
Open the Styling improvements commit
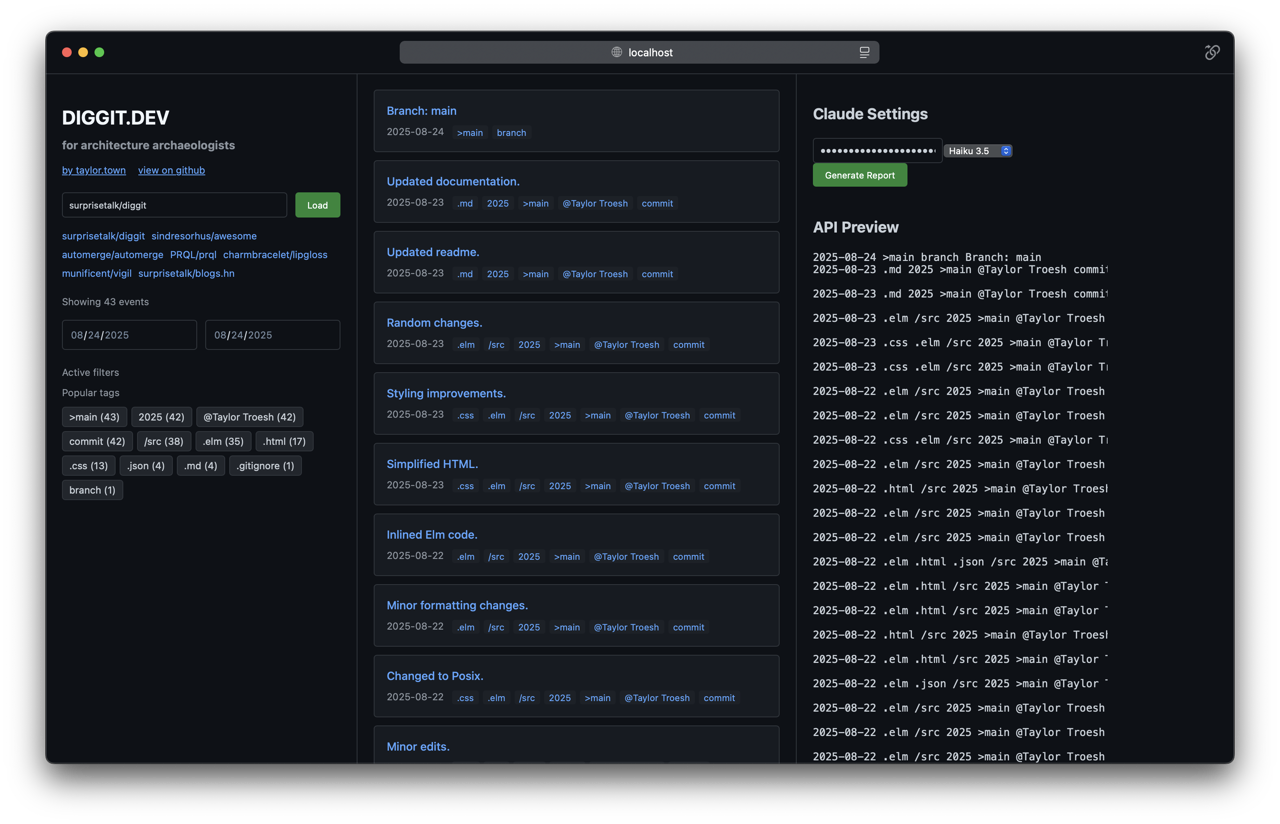(x=446, y=393)
